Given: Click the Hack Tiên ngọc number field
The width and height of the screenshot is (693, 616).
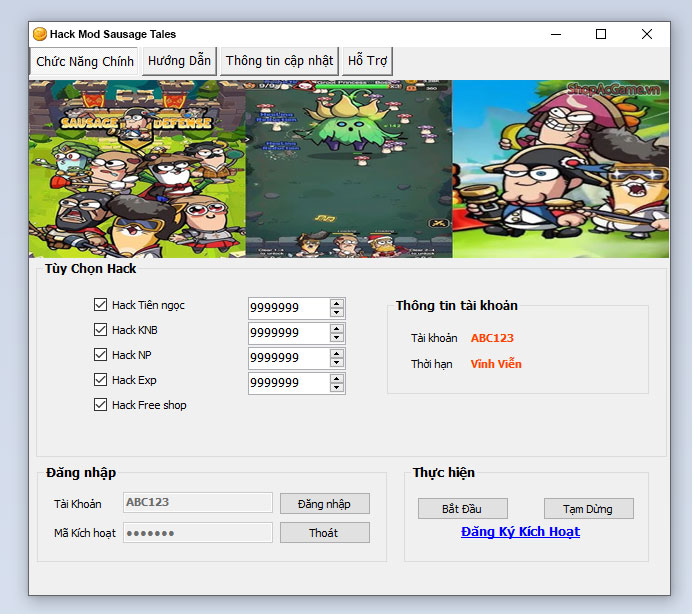Looking at the screenshot, I should pos(289,308).
